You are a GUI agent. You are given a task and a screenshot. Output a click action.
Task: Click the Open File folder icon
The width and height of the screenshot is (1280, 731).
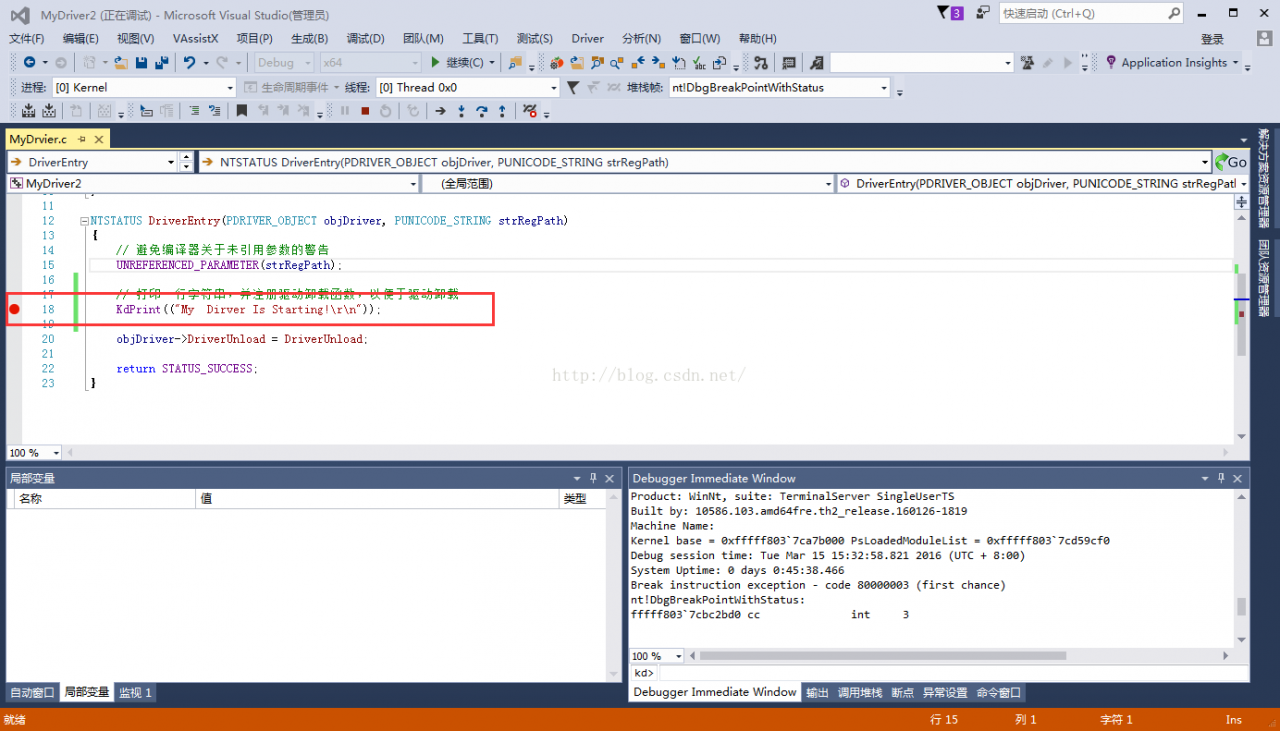click(x=121, y=62)
